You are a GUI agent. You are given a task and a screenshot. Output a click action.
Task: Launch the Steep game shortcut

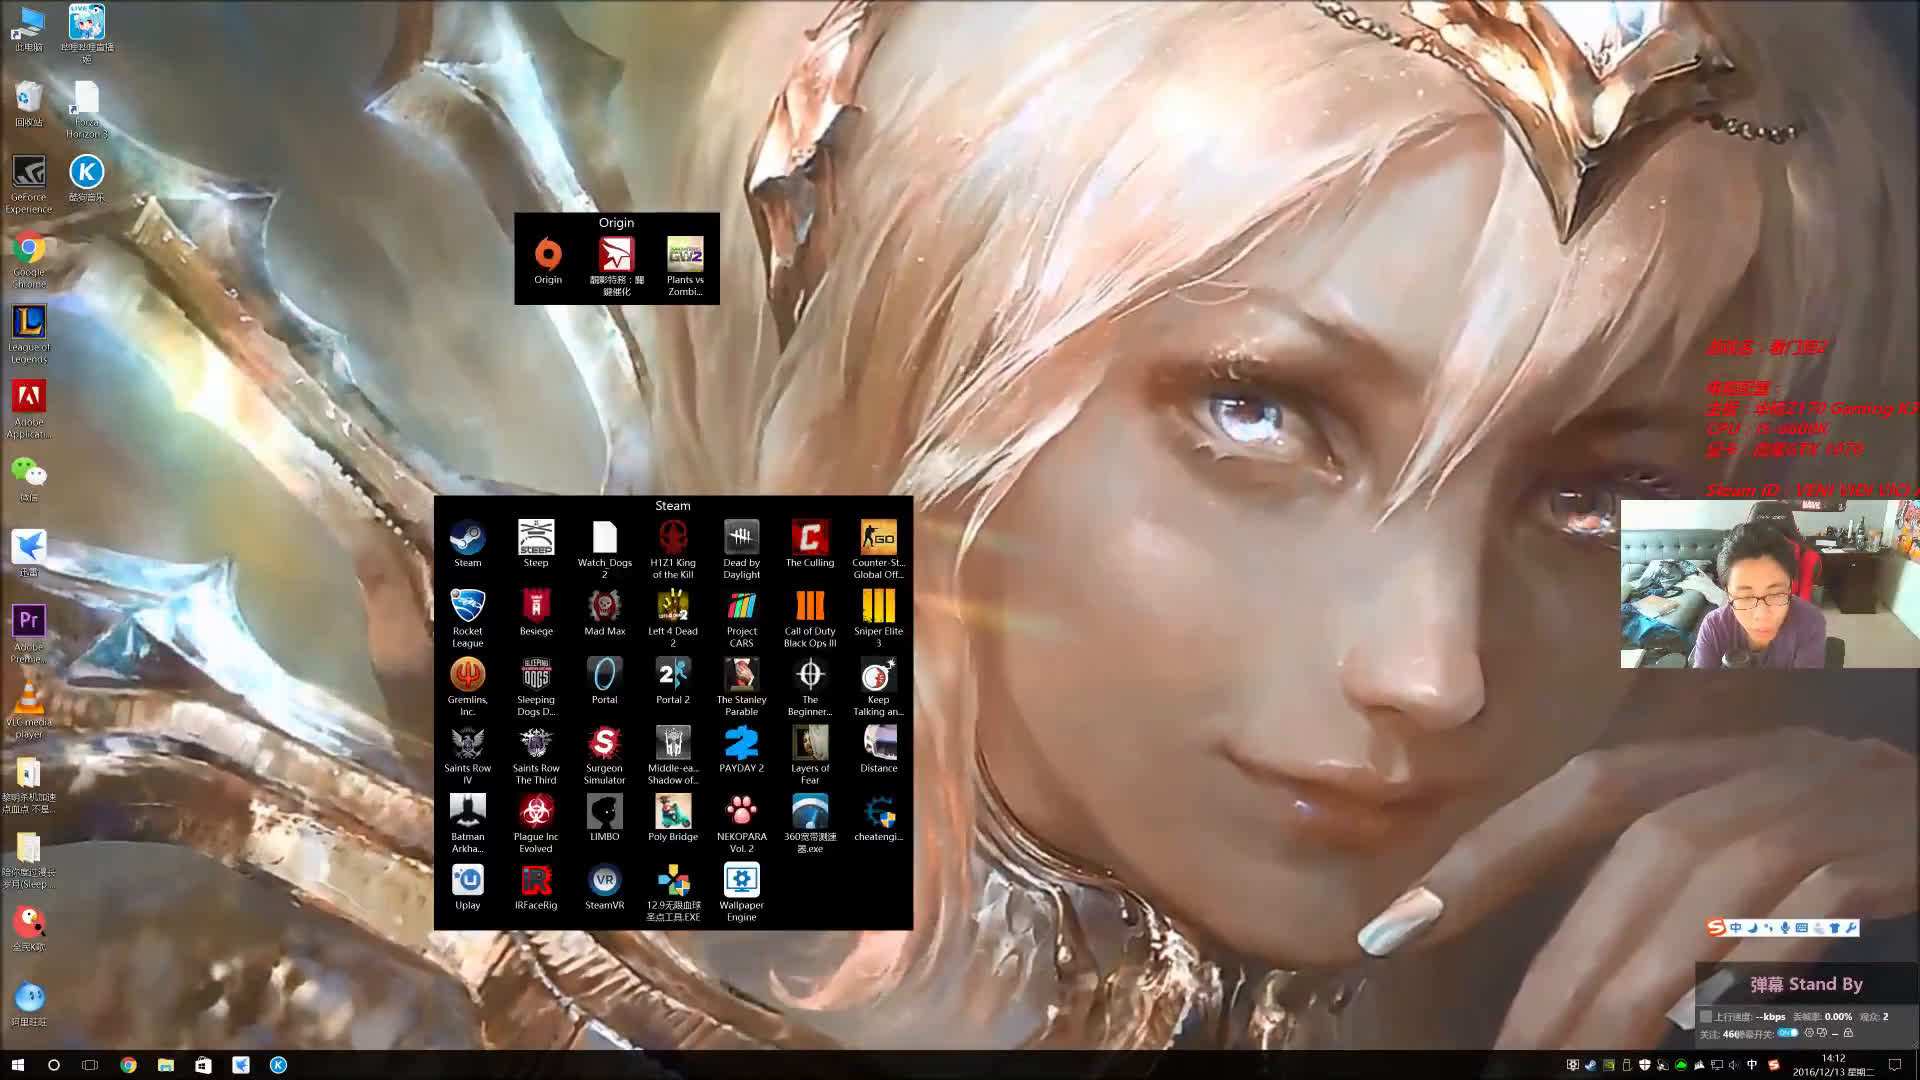tap(536, 544)
